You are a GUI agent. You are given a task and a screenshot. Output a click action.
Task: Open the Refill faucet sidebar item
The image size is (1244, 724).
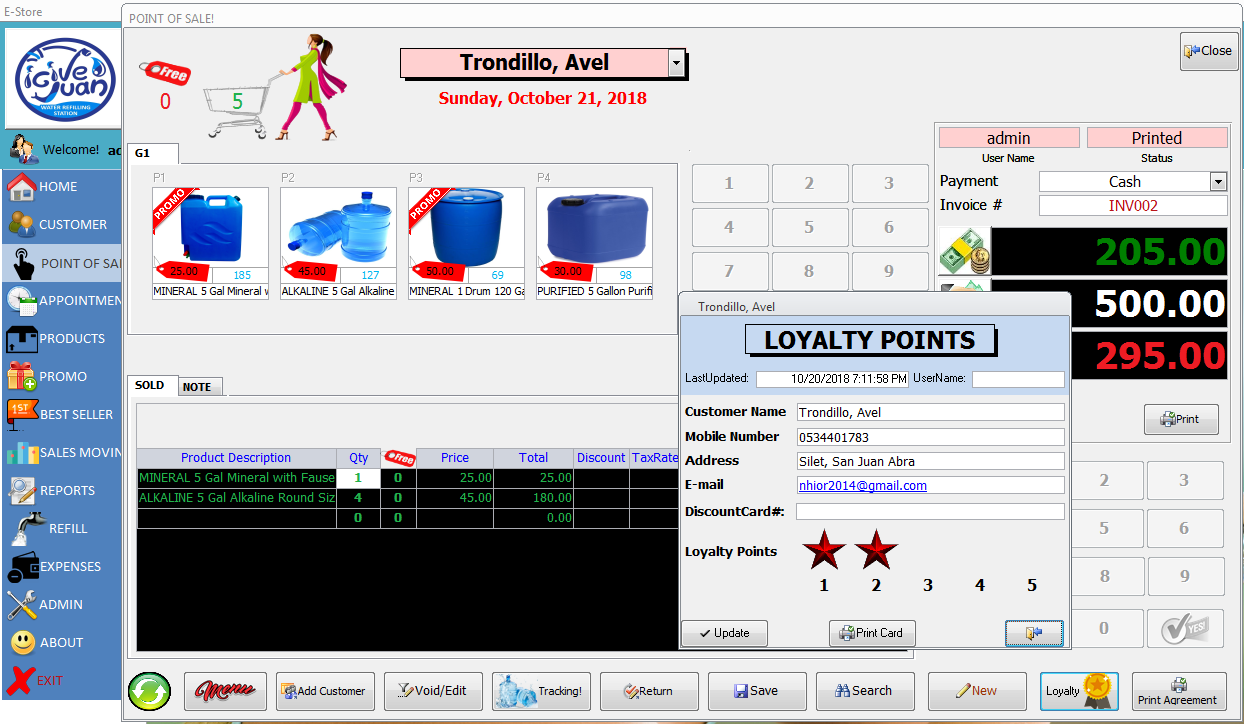[x=60, y=528]
